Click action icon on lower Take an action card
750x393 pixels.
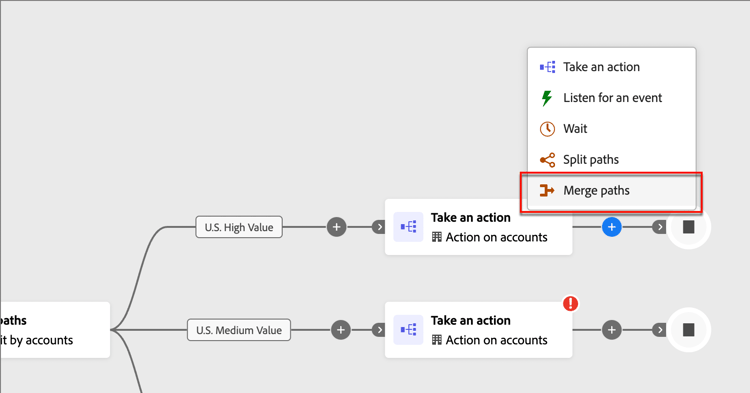[x=408, y=329]
